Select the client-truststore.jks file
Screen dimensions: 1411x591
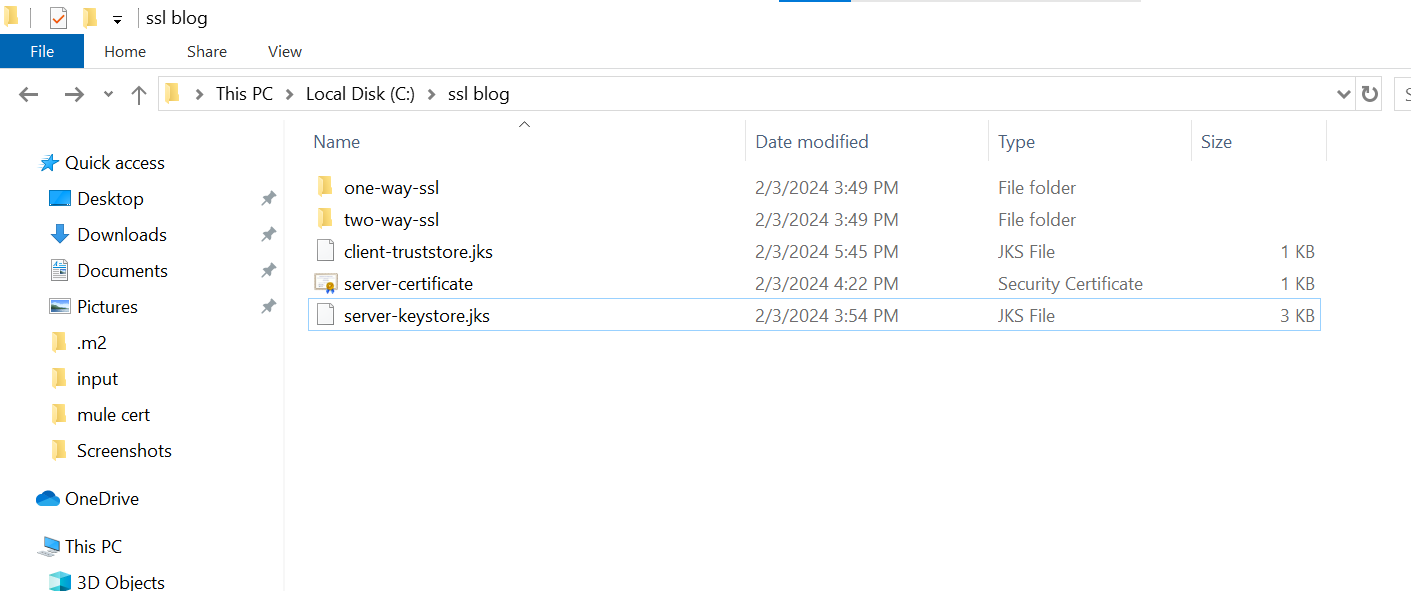(x=418, y=252)
